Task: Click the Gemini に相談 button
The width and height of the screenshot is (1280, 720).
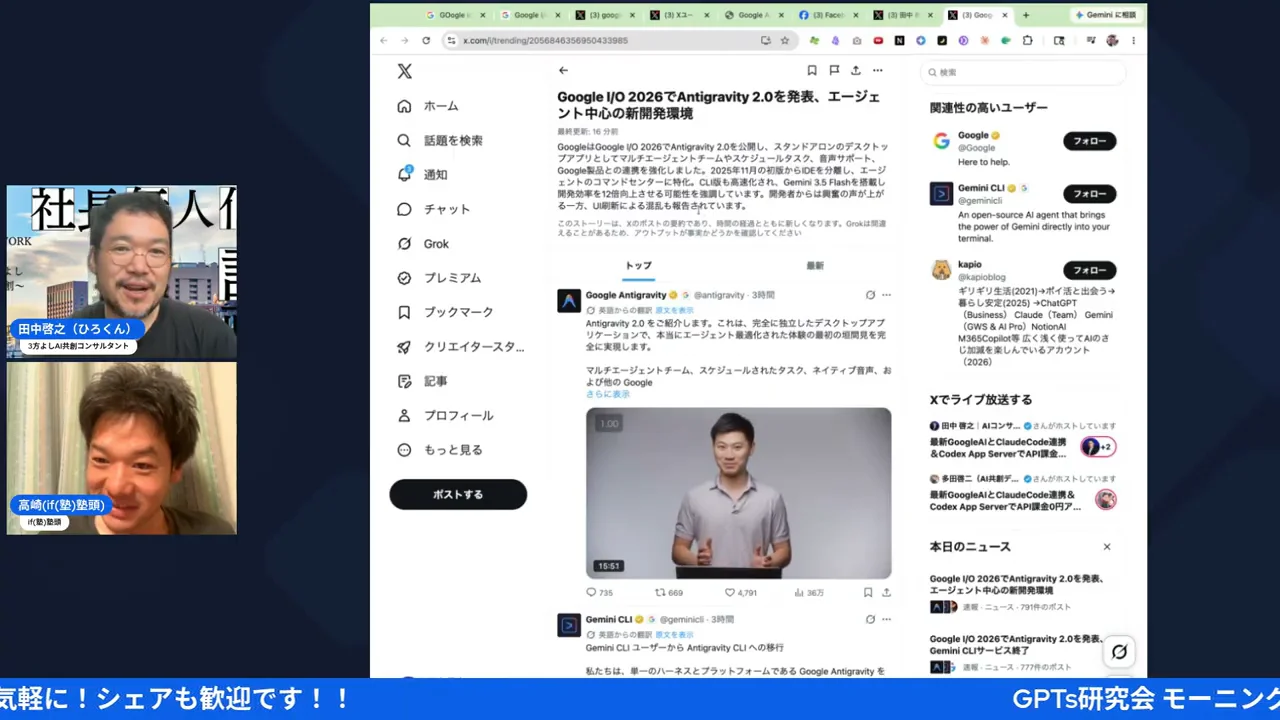Action: click(1105, 15)
